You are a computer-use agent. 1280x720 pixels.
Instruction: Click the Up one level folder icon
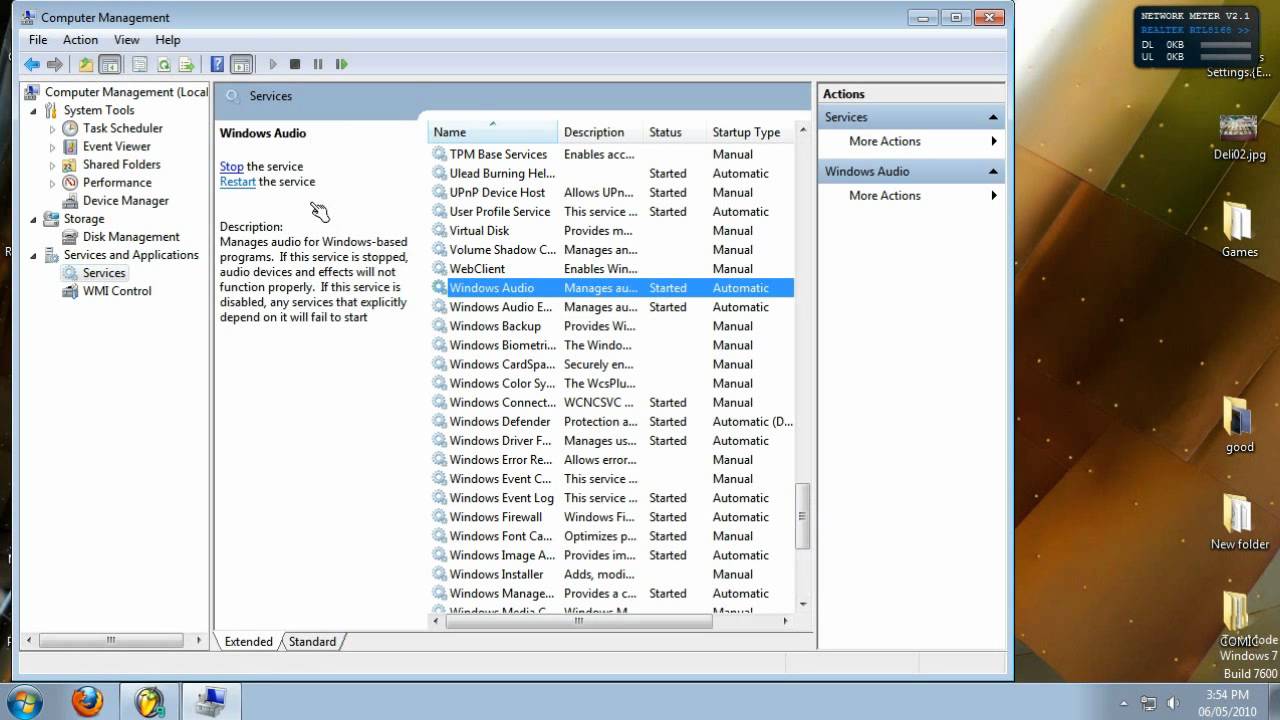pos(86,64)
